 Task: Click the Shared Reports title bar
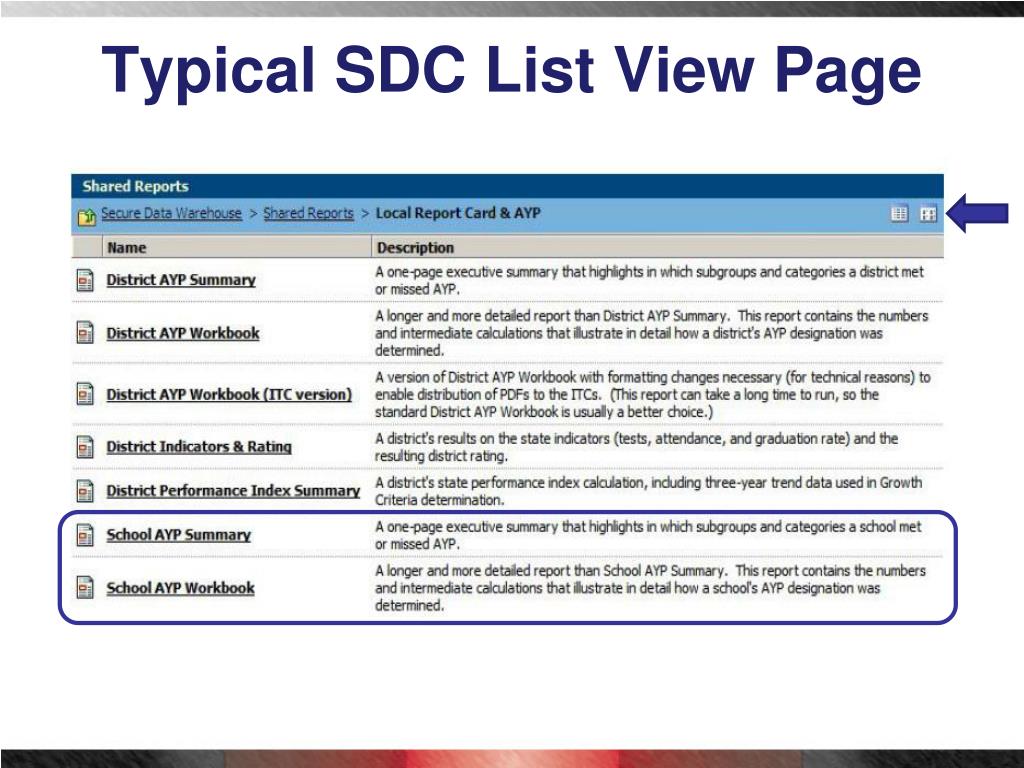(507, 186)
